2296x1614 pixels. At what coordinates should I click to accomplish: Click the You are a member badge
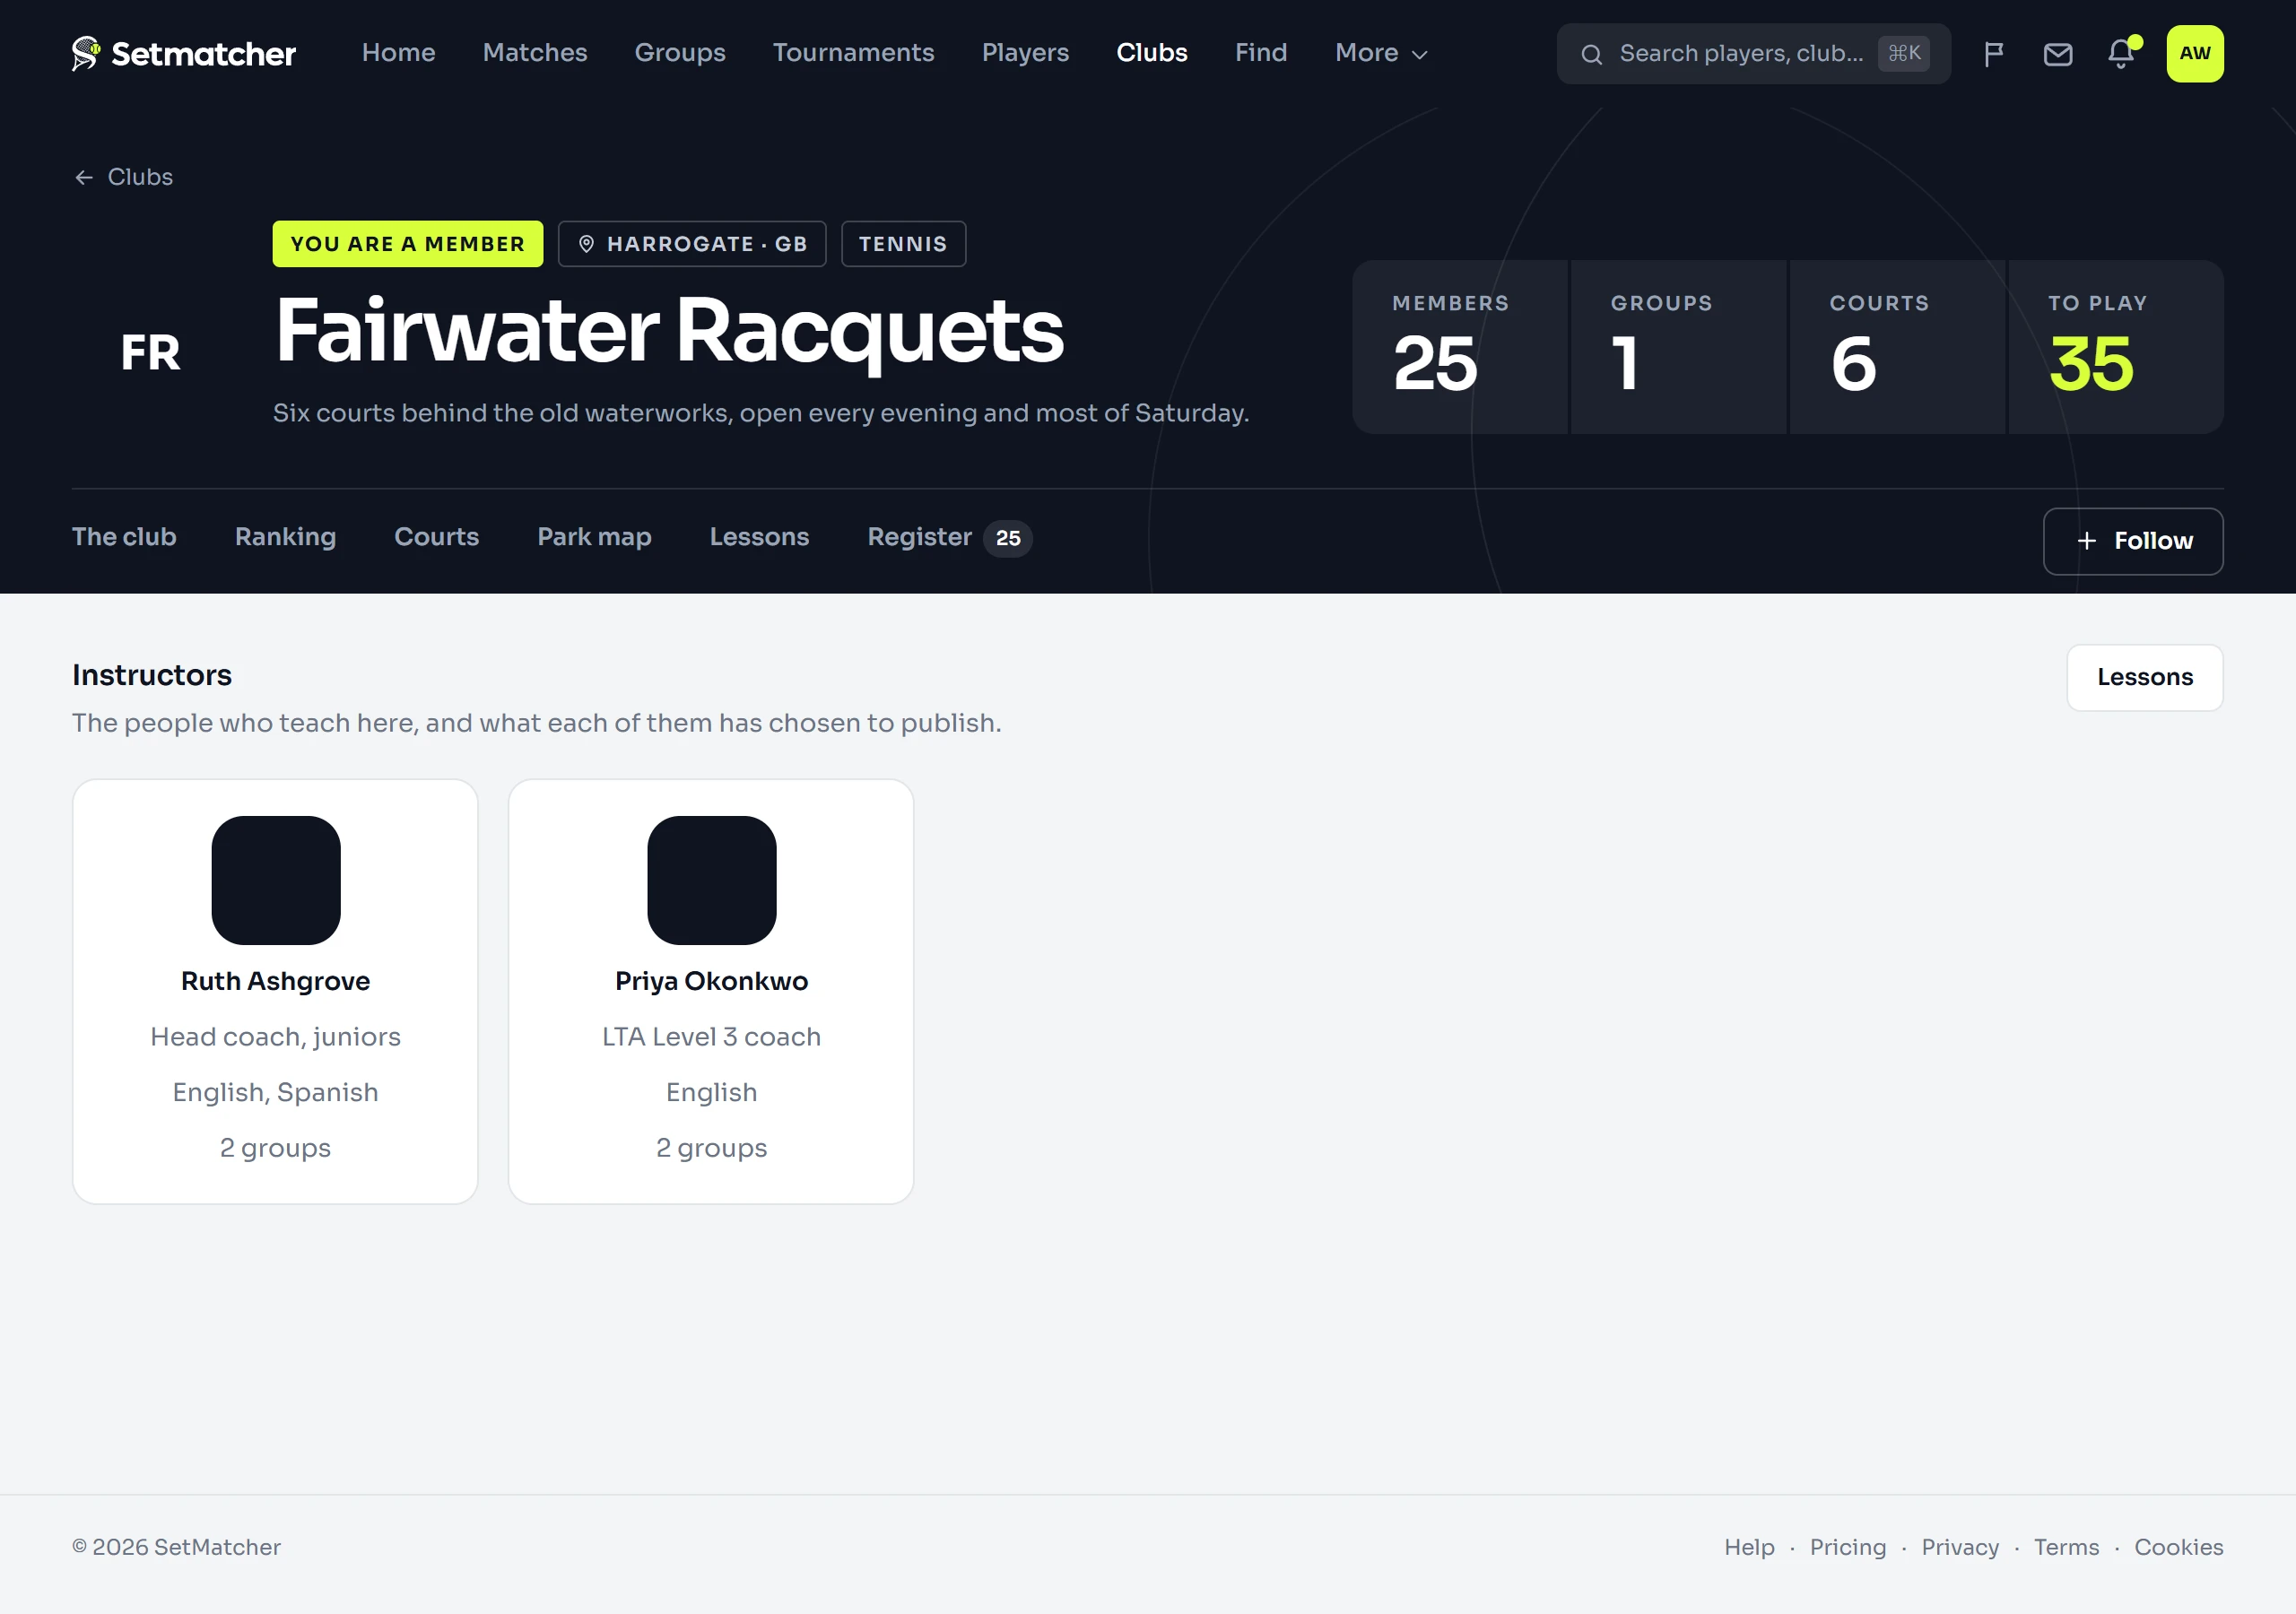[407, 244]
